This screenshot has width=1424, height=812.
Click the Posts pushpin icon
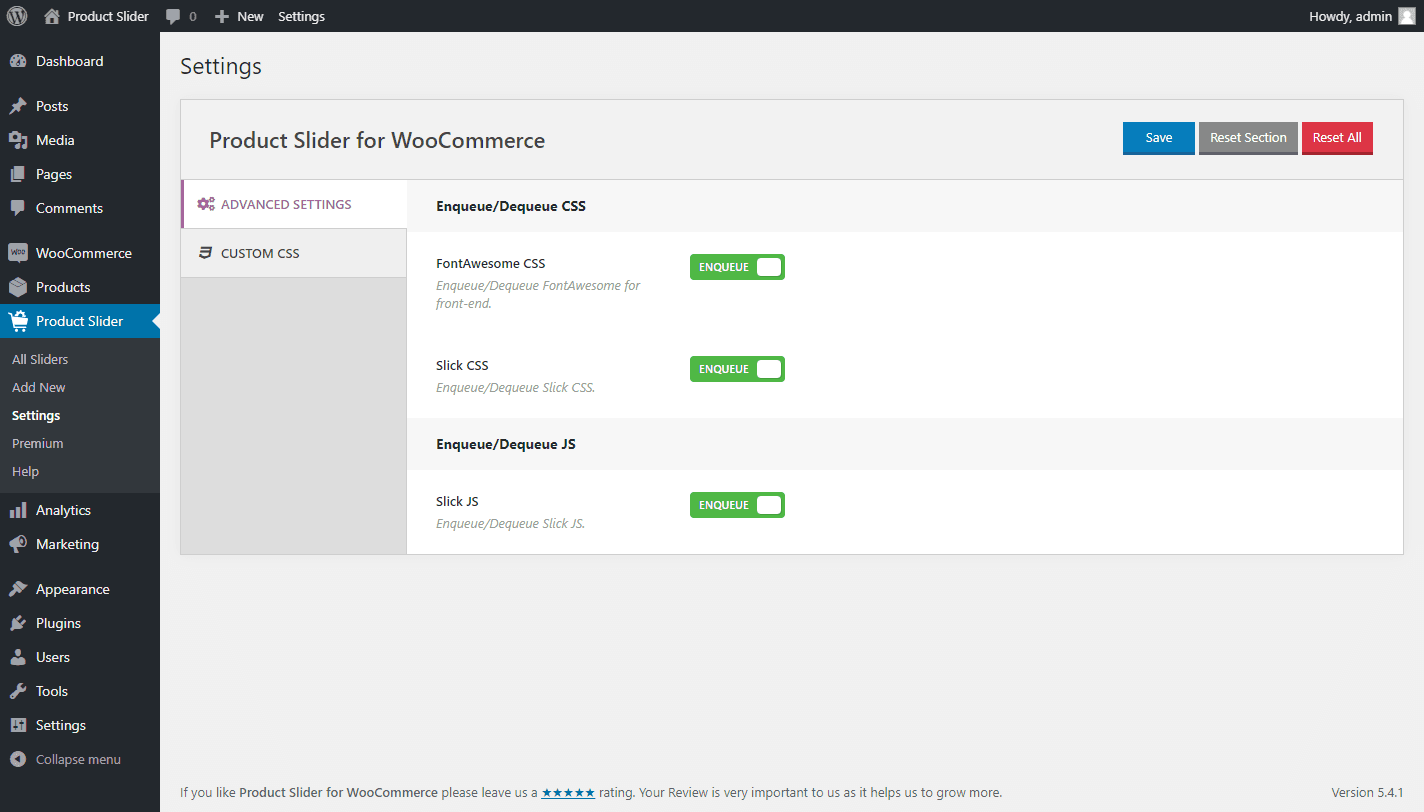click(18, 106)
